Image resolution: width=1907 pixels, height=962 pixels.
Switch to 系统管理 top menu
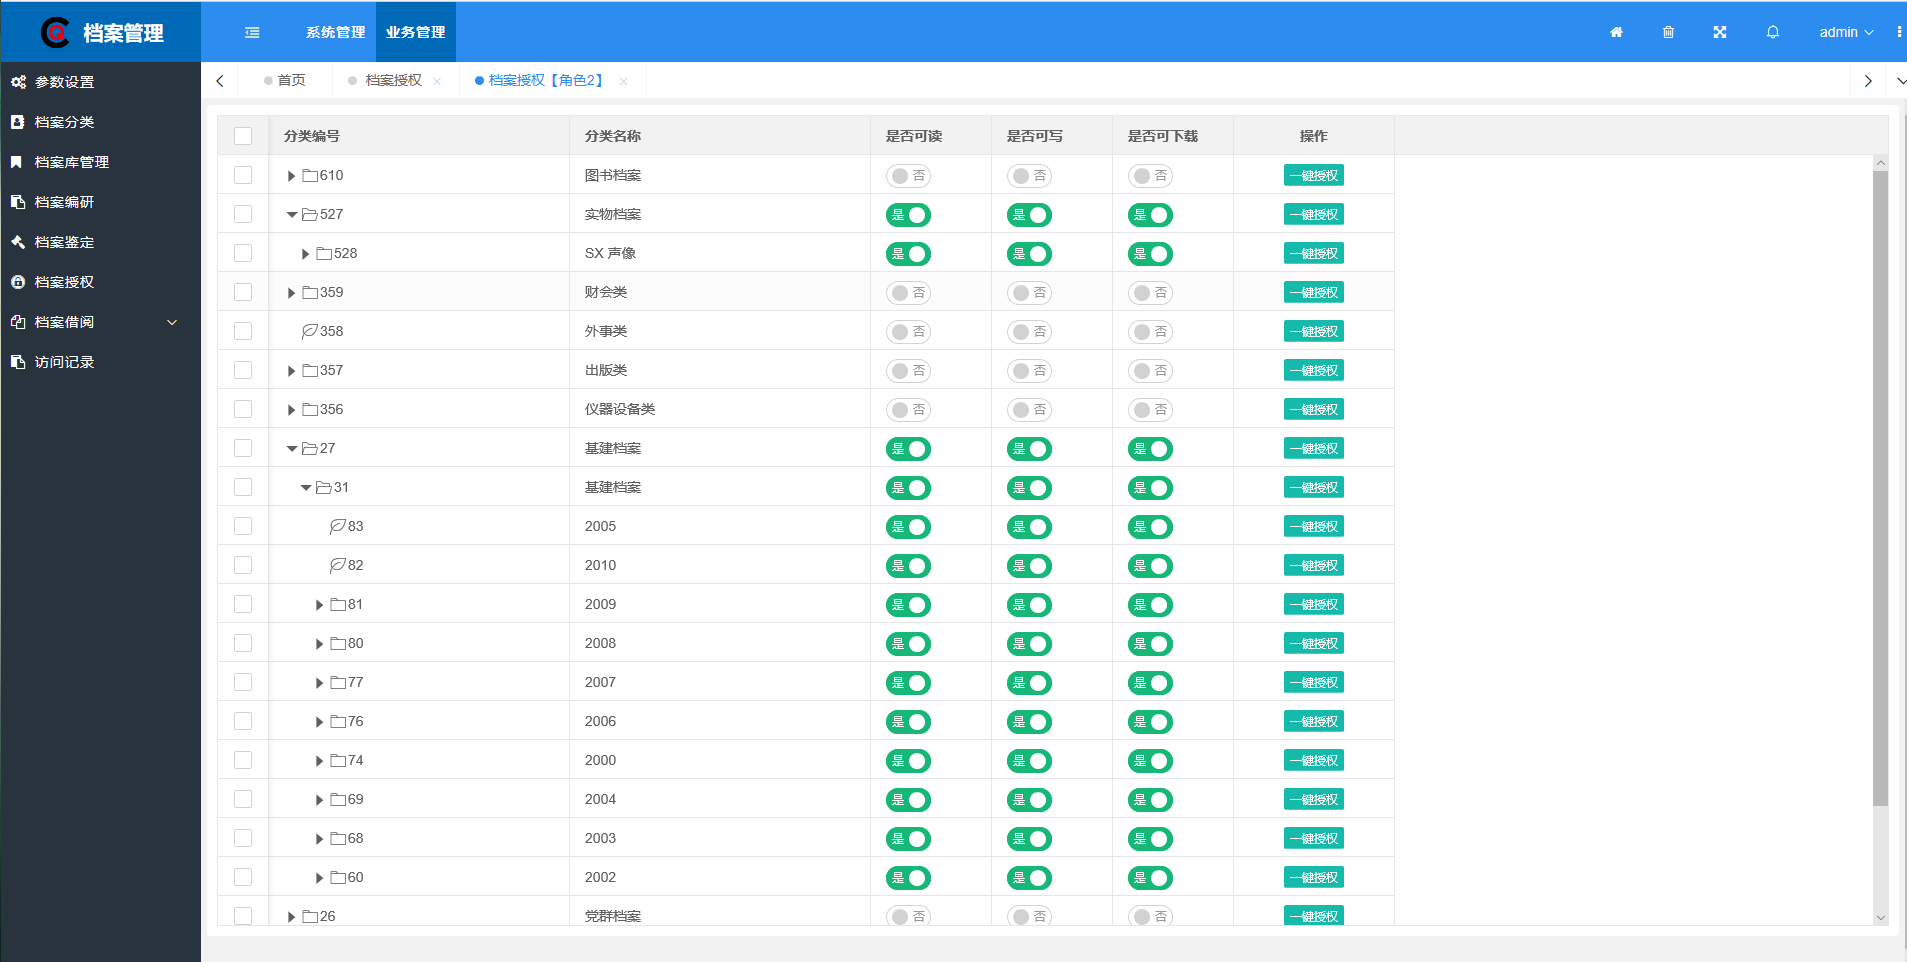[335, 32]
